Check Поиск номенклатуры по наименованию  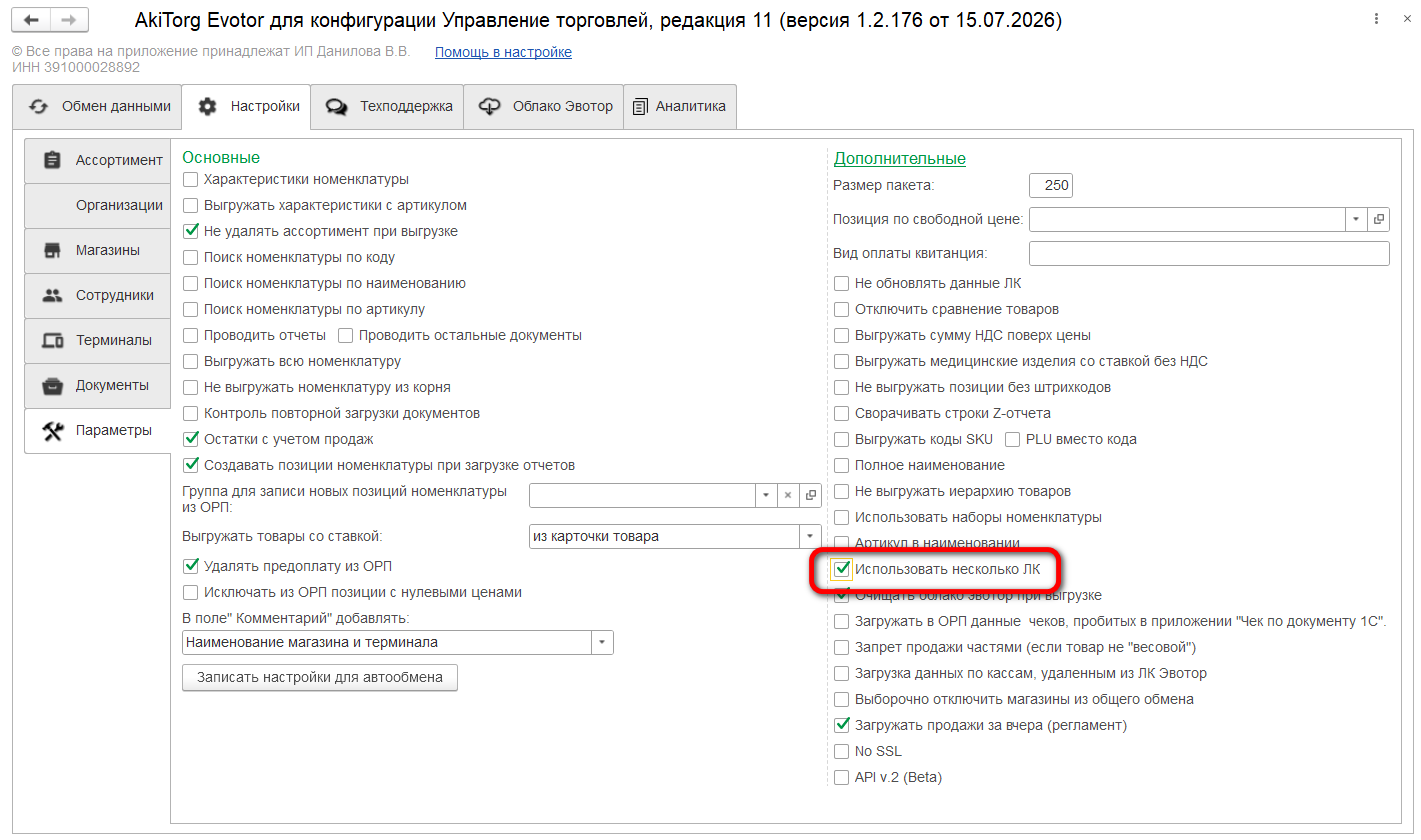(x=191, y=284)
